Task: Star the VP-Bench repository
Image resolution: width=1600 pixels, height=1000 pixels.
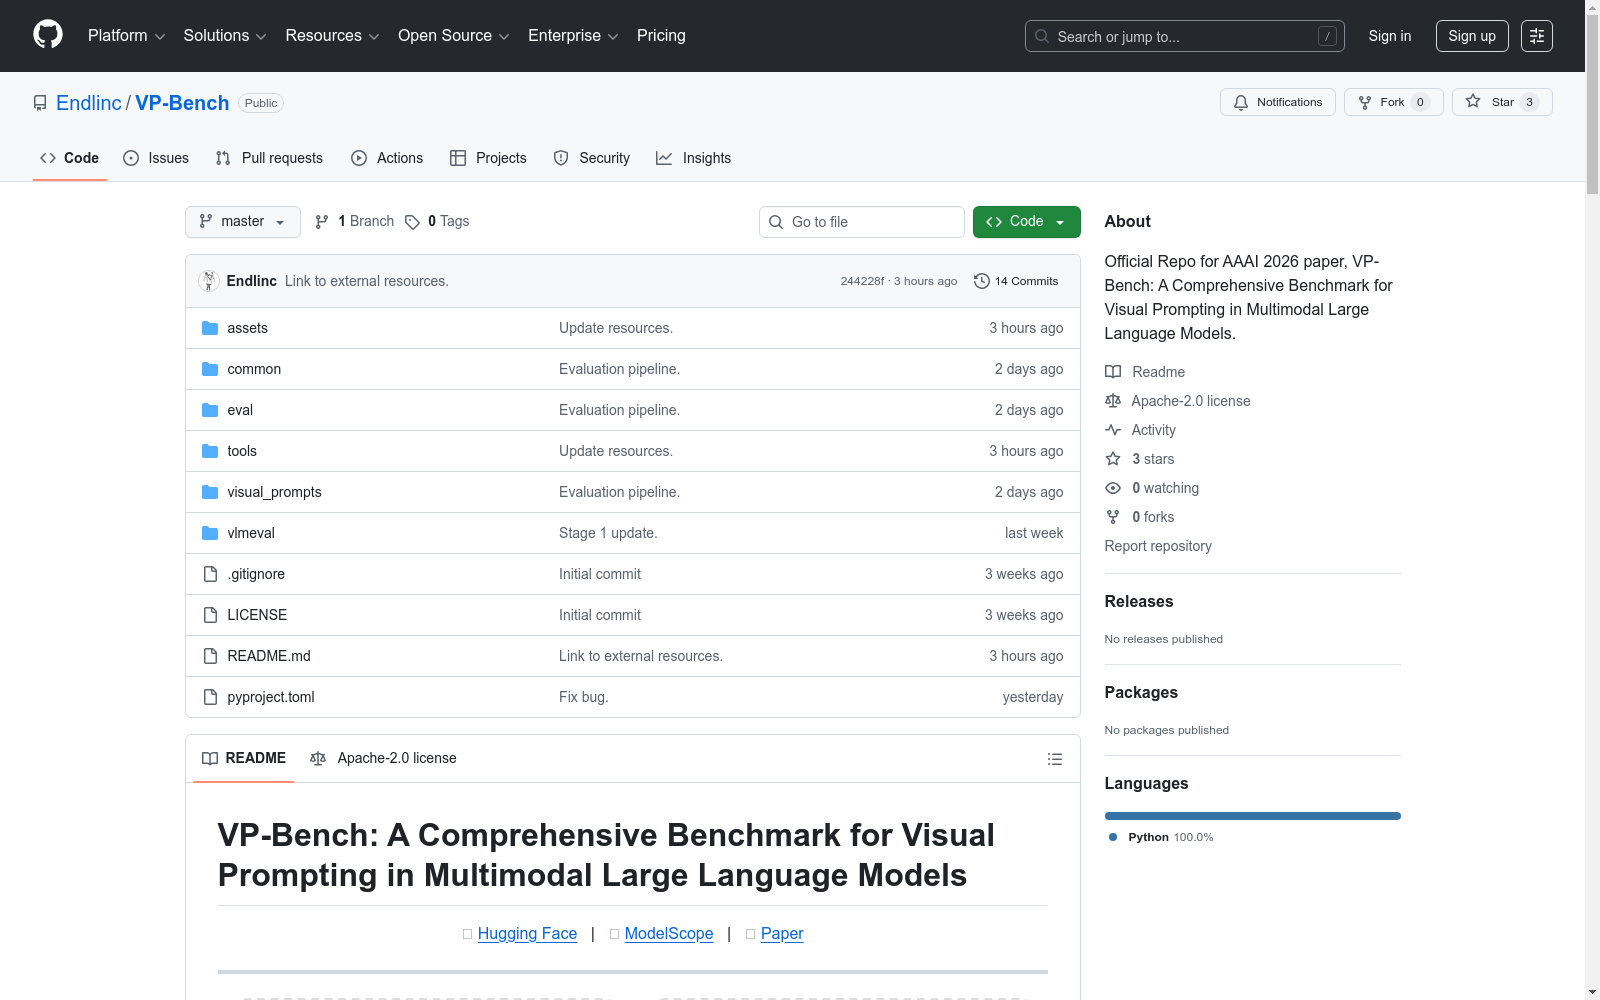Action: pos(1502,102)
